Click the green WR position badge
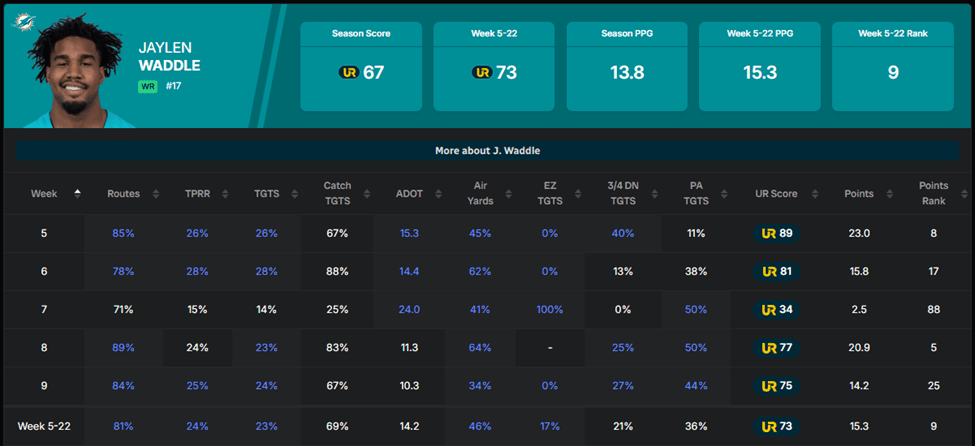Viewport: 975px width, 446px height. [148, 87]
